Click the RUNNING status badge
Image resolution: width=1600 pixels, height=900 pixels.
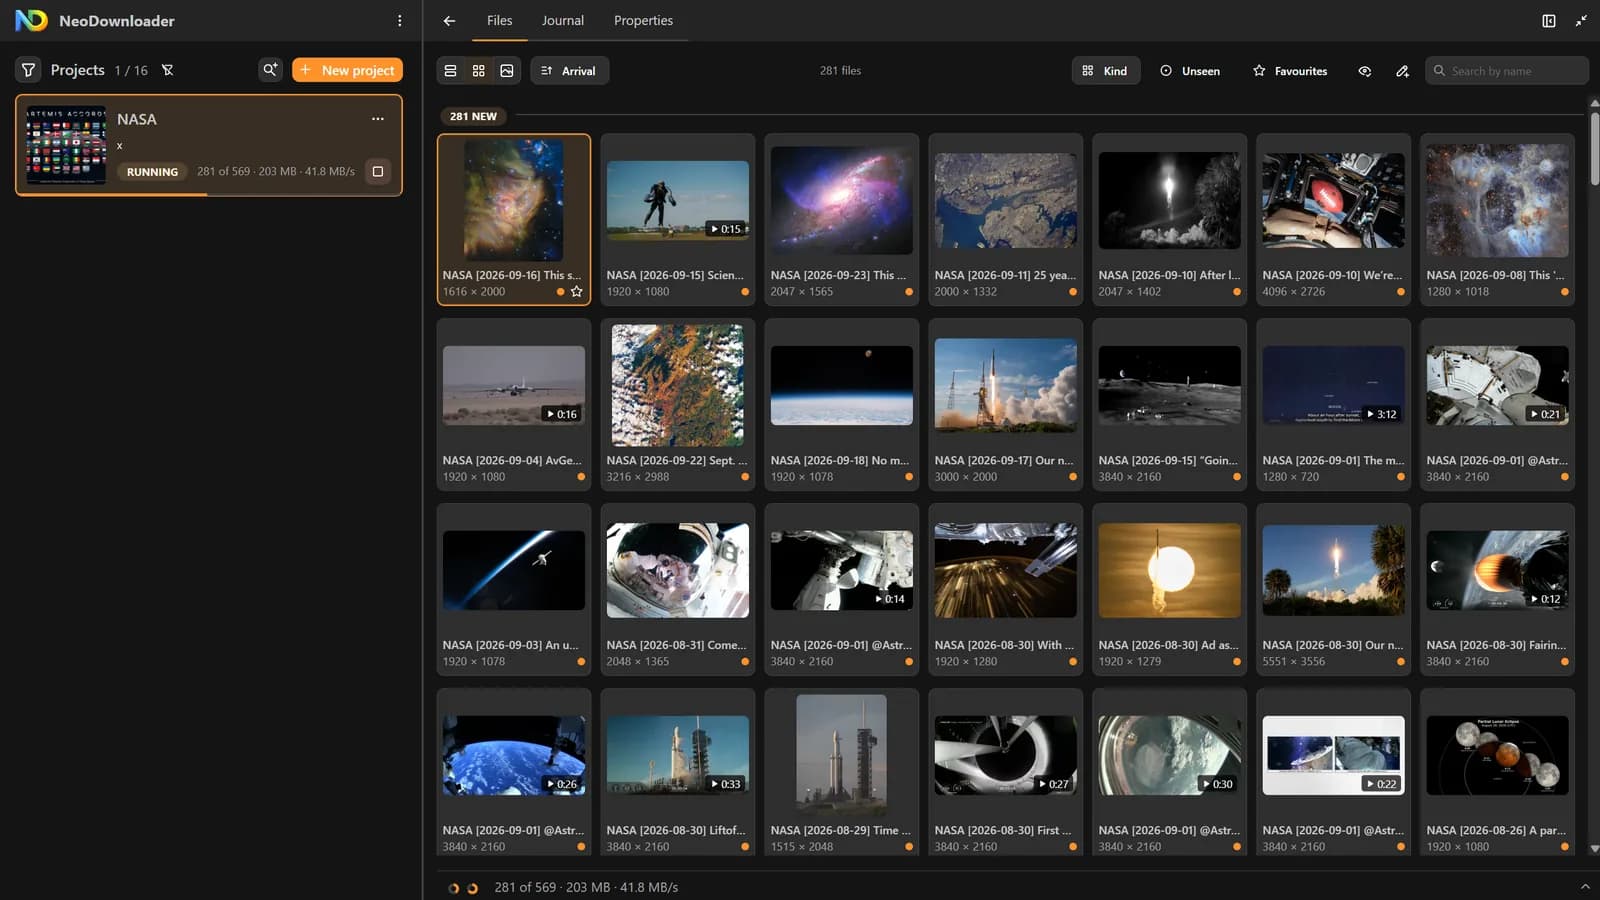point(152,172)
